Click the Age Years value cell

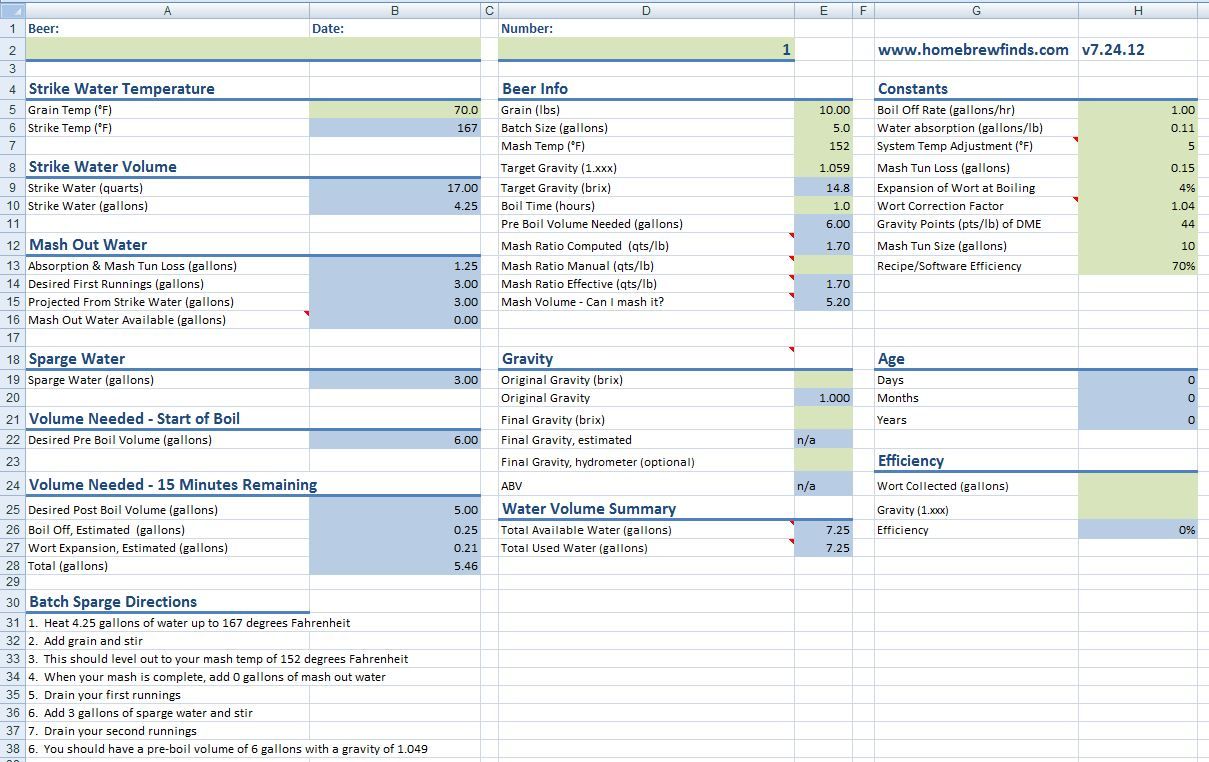coord(1138,420)
